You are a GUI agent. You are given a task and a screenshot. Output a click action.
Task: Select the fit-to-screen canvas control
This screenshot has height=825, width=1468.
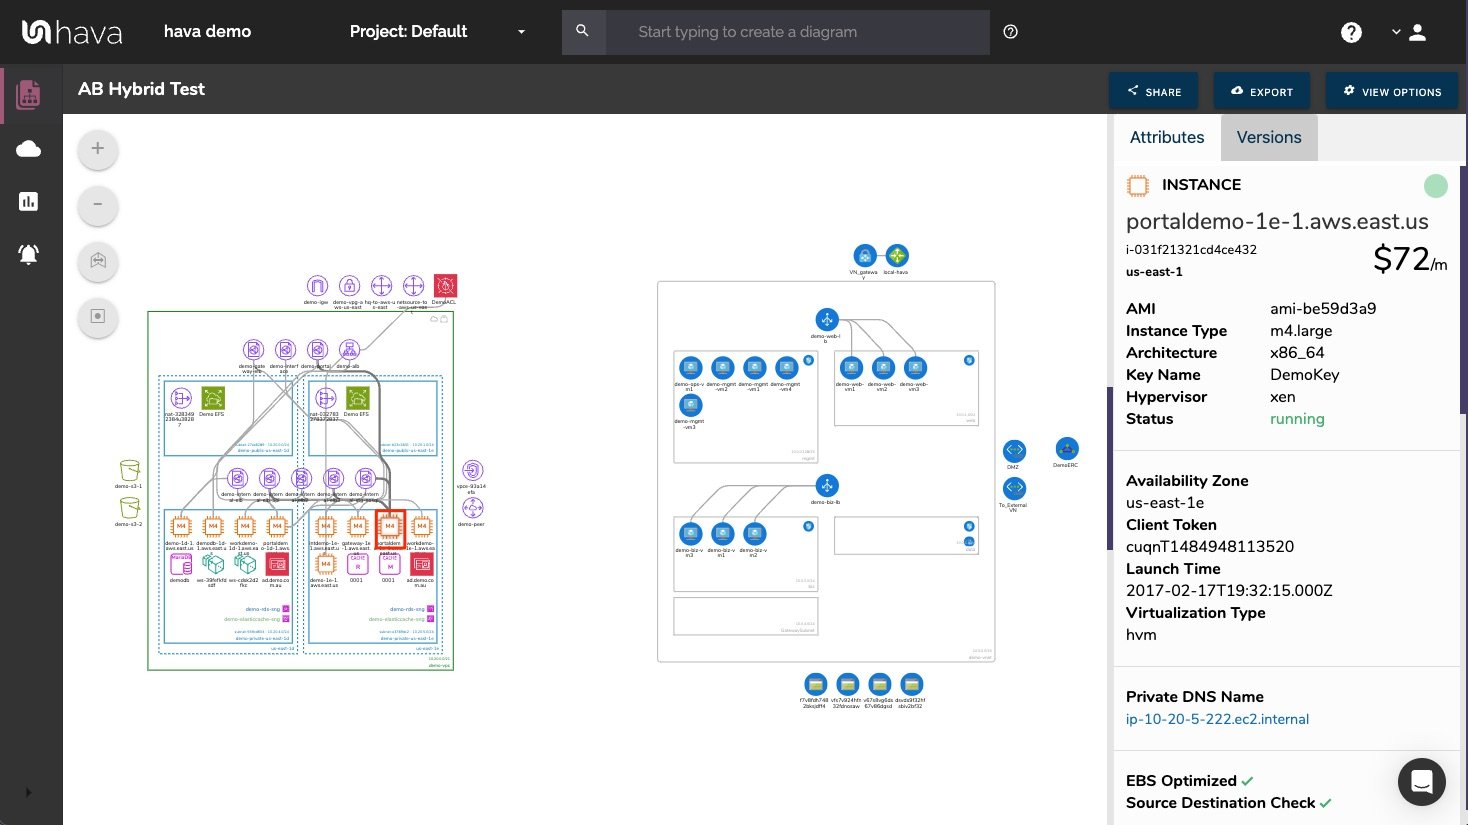pyautogui.click(x=97, y=262)
